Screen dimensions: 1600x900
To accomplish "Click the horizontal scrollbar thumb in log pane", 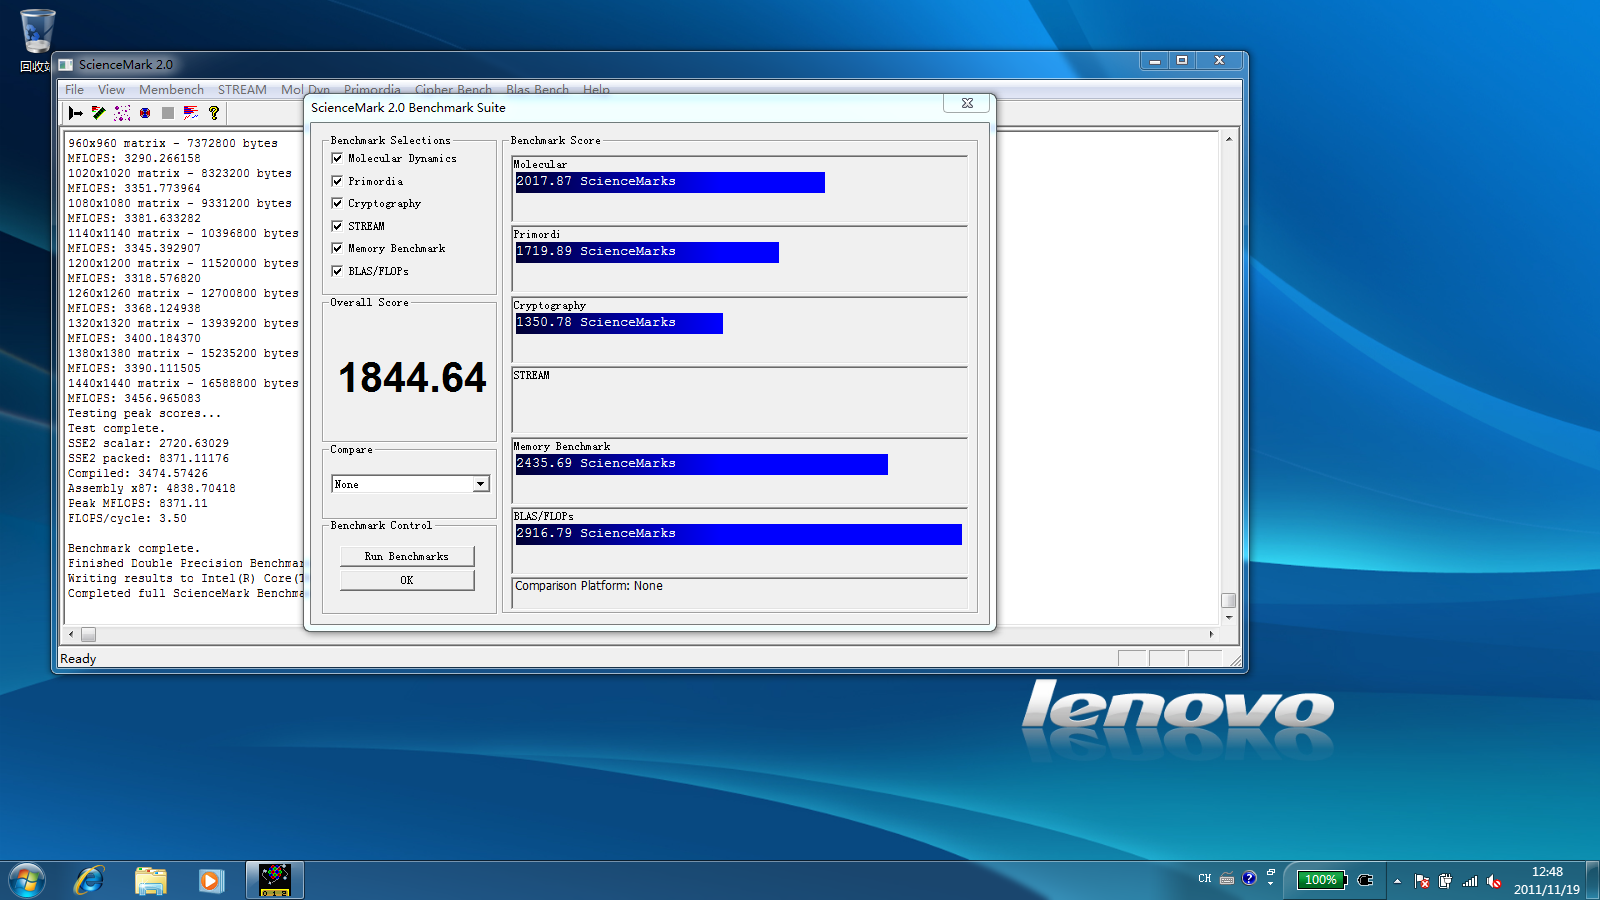I will tap(88, 634).
